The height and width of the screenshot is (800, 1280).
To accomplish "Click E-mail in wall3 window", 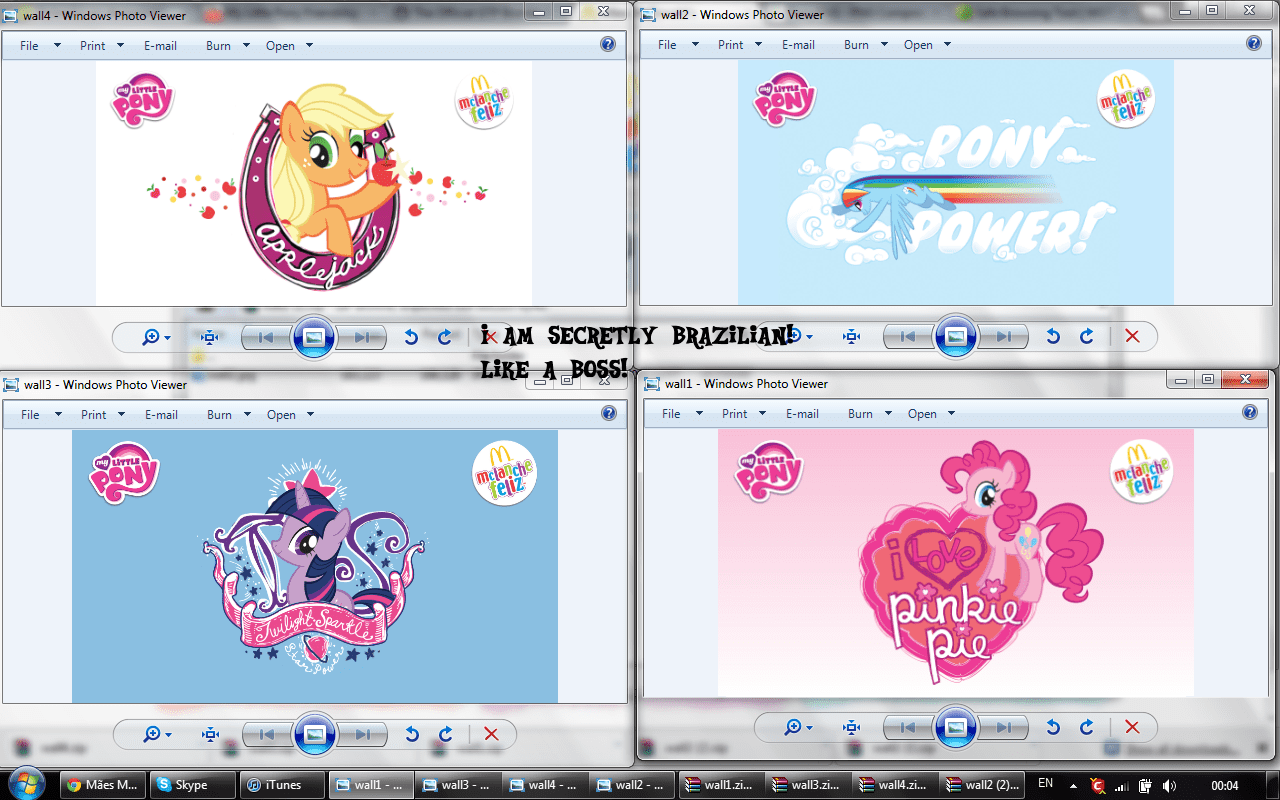I will pos(161,414).
